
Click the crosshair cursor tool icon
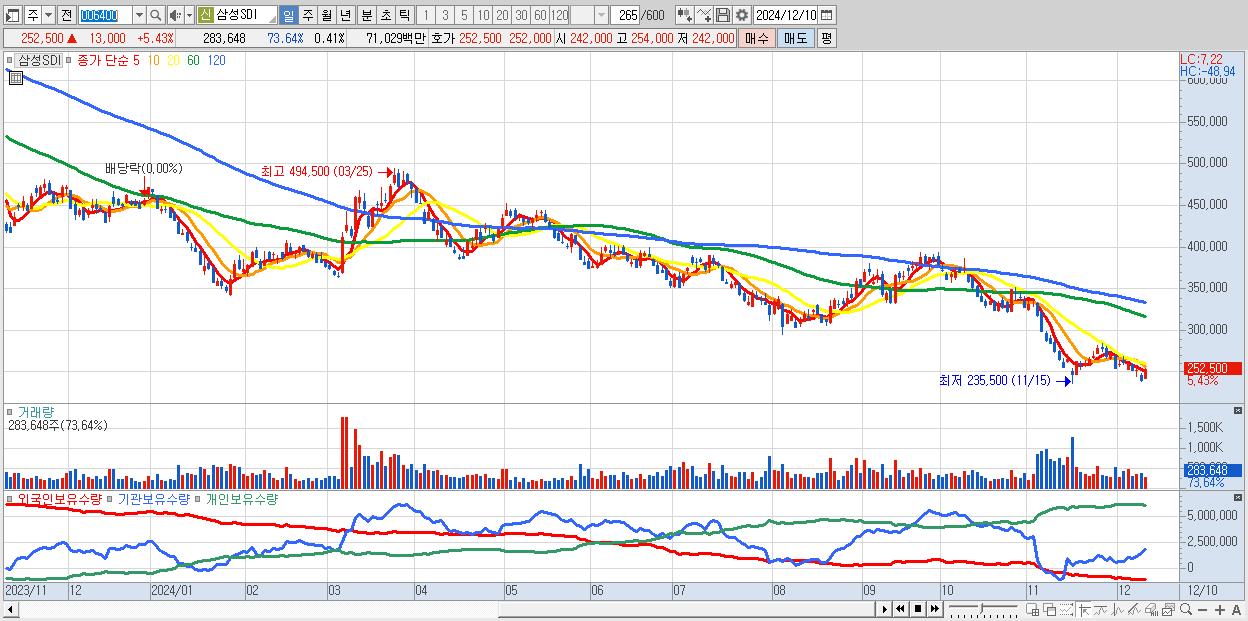(x=1084, y=609)
